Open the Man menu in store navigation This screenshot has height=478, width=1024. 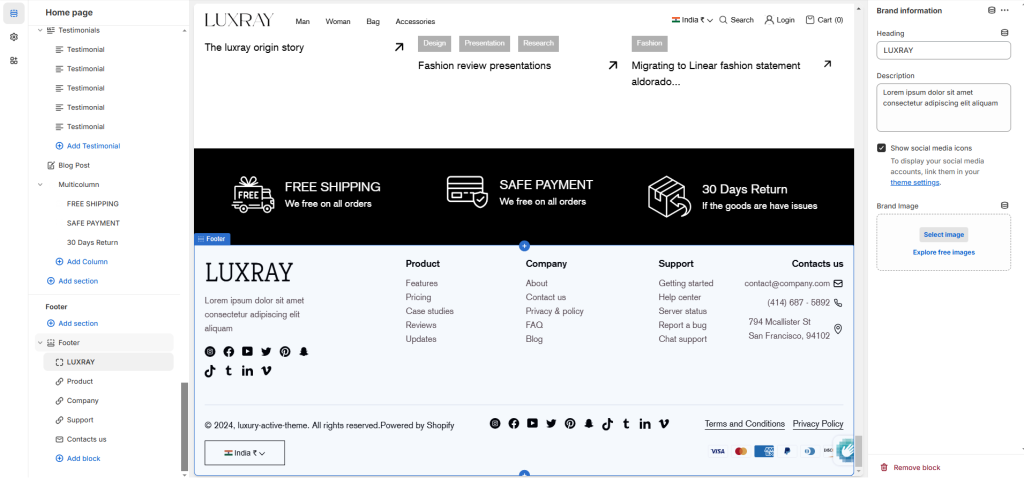click(x=302, y=22)
